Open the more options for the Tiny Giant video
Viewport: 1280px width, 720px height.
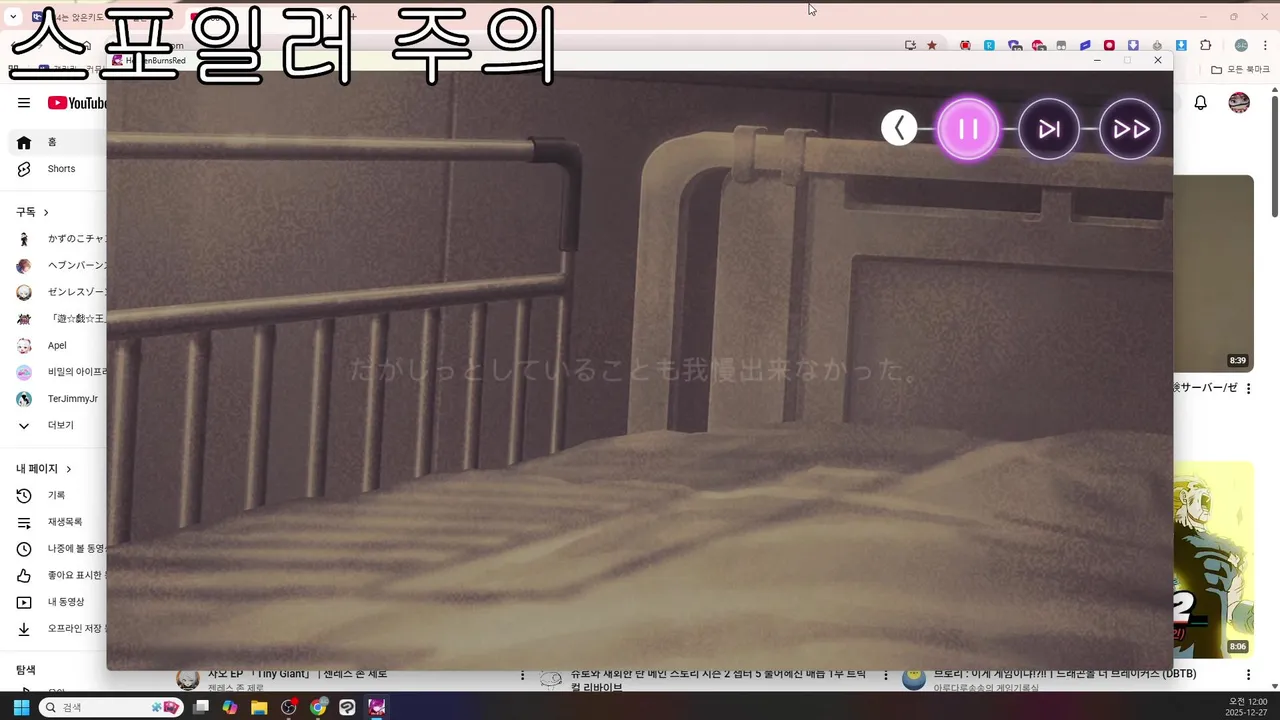coord(522,676)
